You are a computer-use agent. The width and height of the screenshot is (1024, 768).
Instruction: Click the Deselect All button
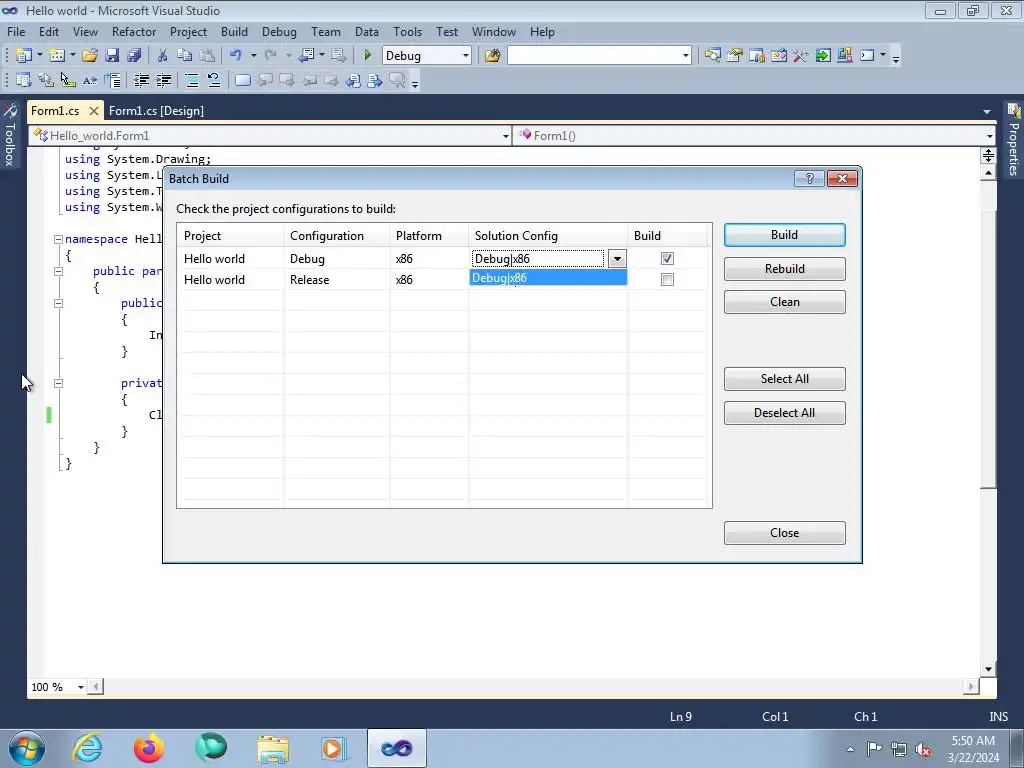click(x=784, y=413)
